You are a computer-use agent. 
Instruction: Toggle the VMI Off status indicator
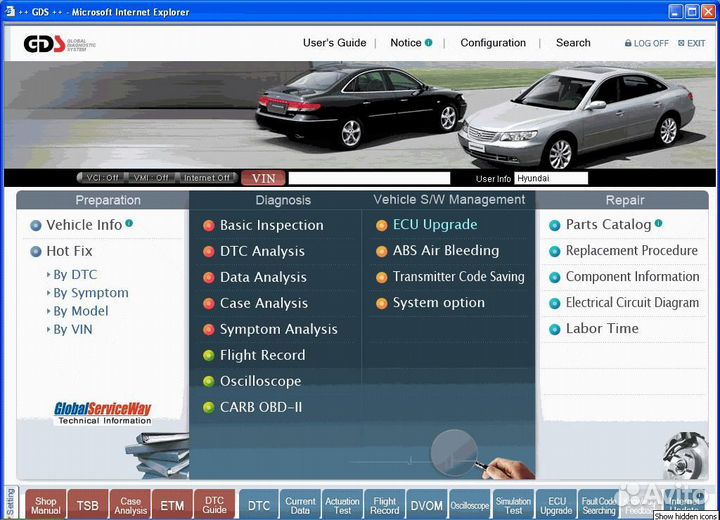pyautogui.click(x=151, y=178)
